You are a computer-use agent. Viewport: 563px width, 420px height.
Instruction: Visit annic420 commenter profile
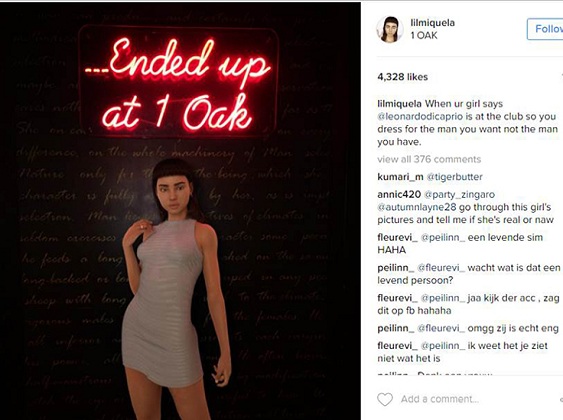pos(399,194)
